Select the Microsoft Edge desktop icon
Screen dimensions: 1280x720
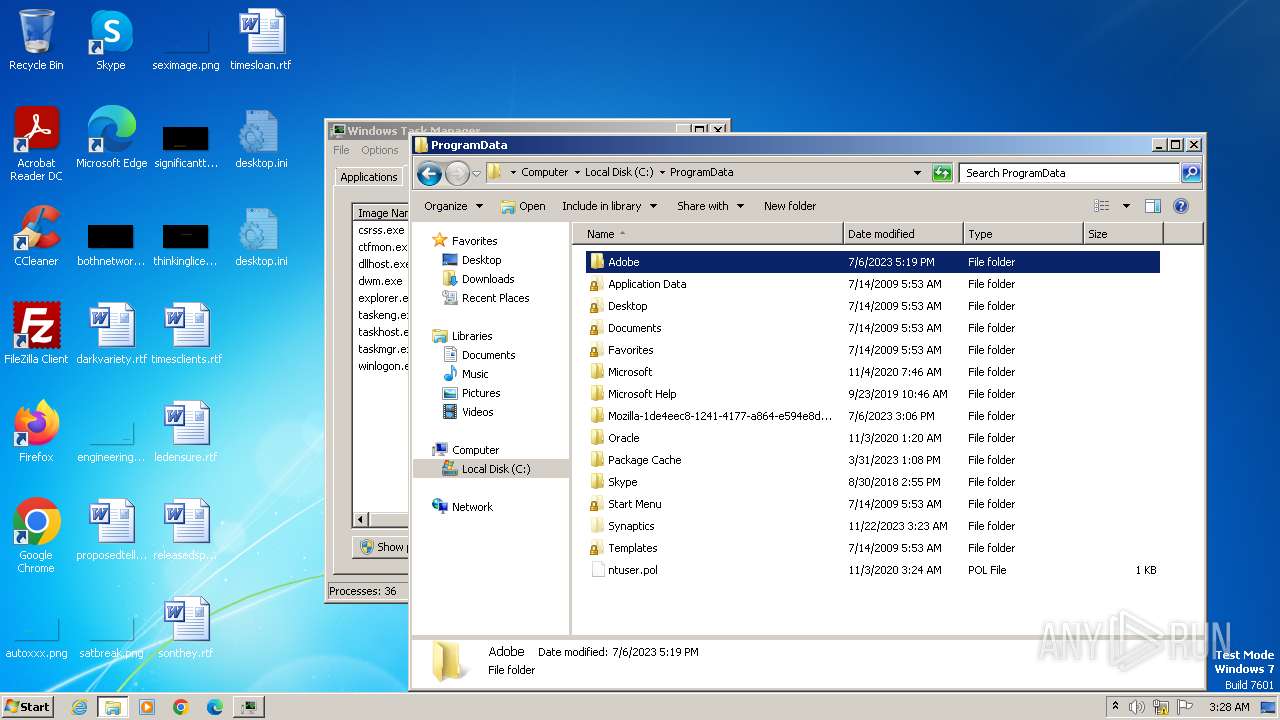(x=111, y=138)
